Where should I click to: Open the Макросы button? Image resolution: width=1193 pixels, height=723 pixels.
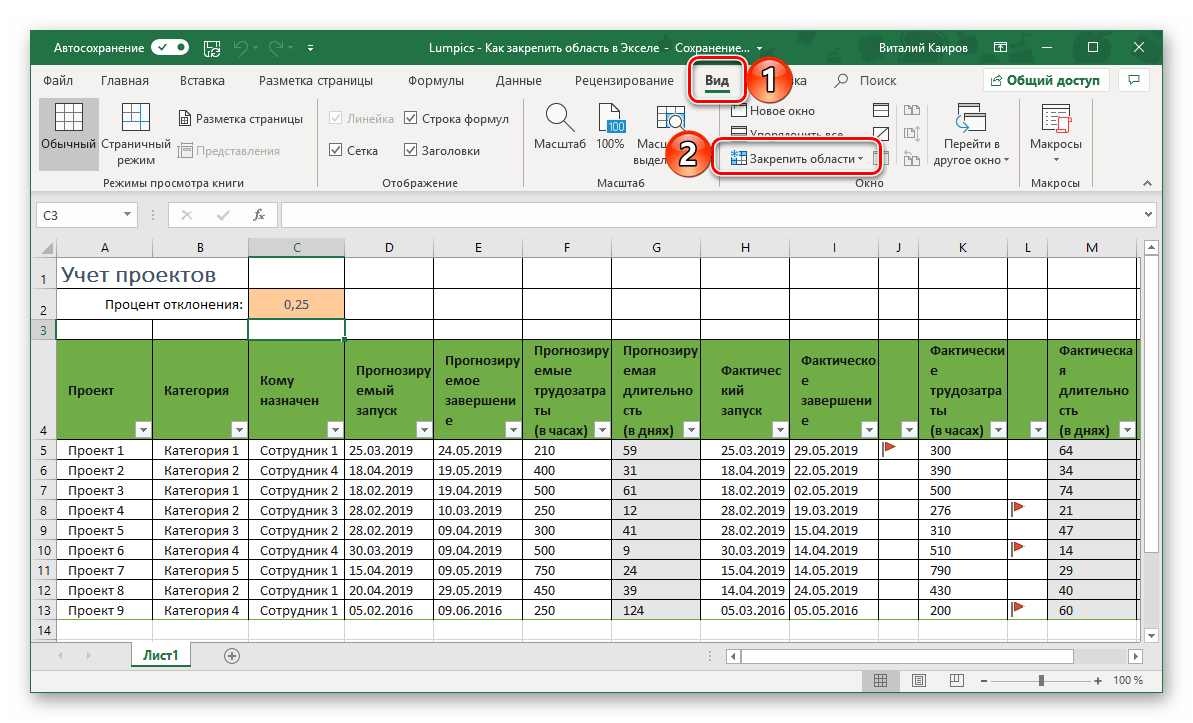1056,130
